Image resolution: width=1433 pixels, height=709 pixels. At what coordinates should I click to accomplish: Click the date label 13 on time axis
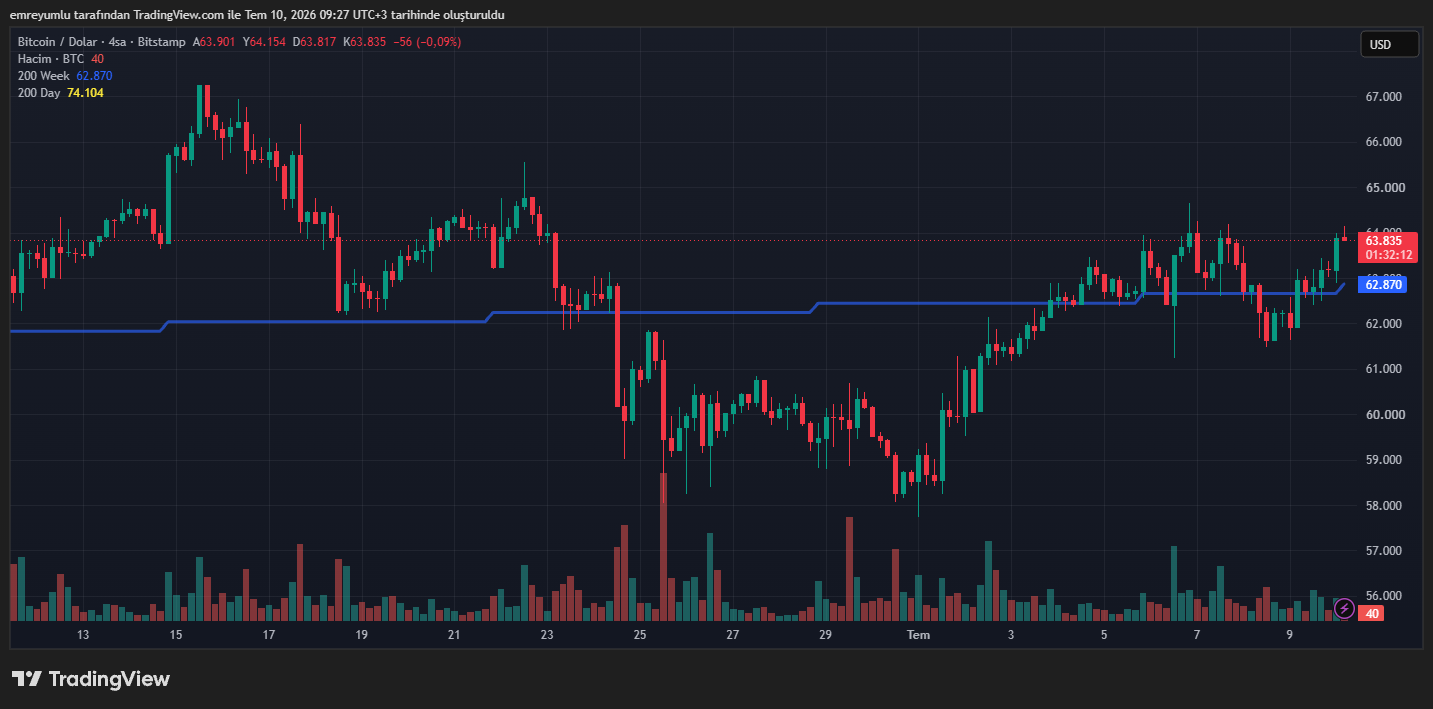(x=83, y=635)
